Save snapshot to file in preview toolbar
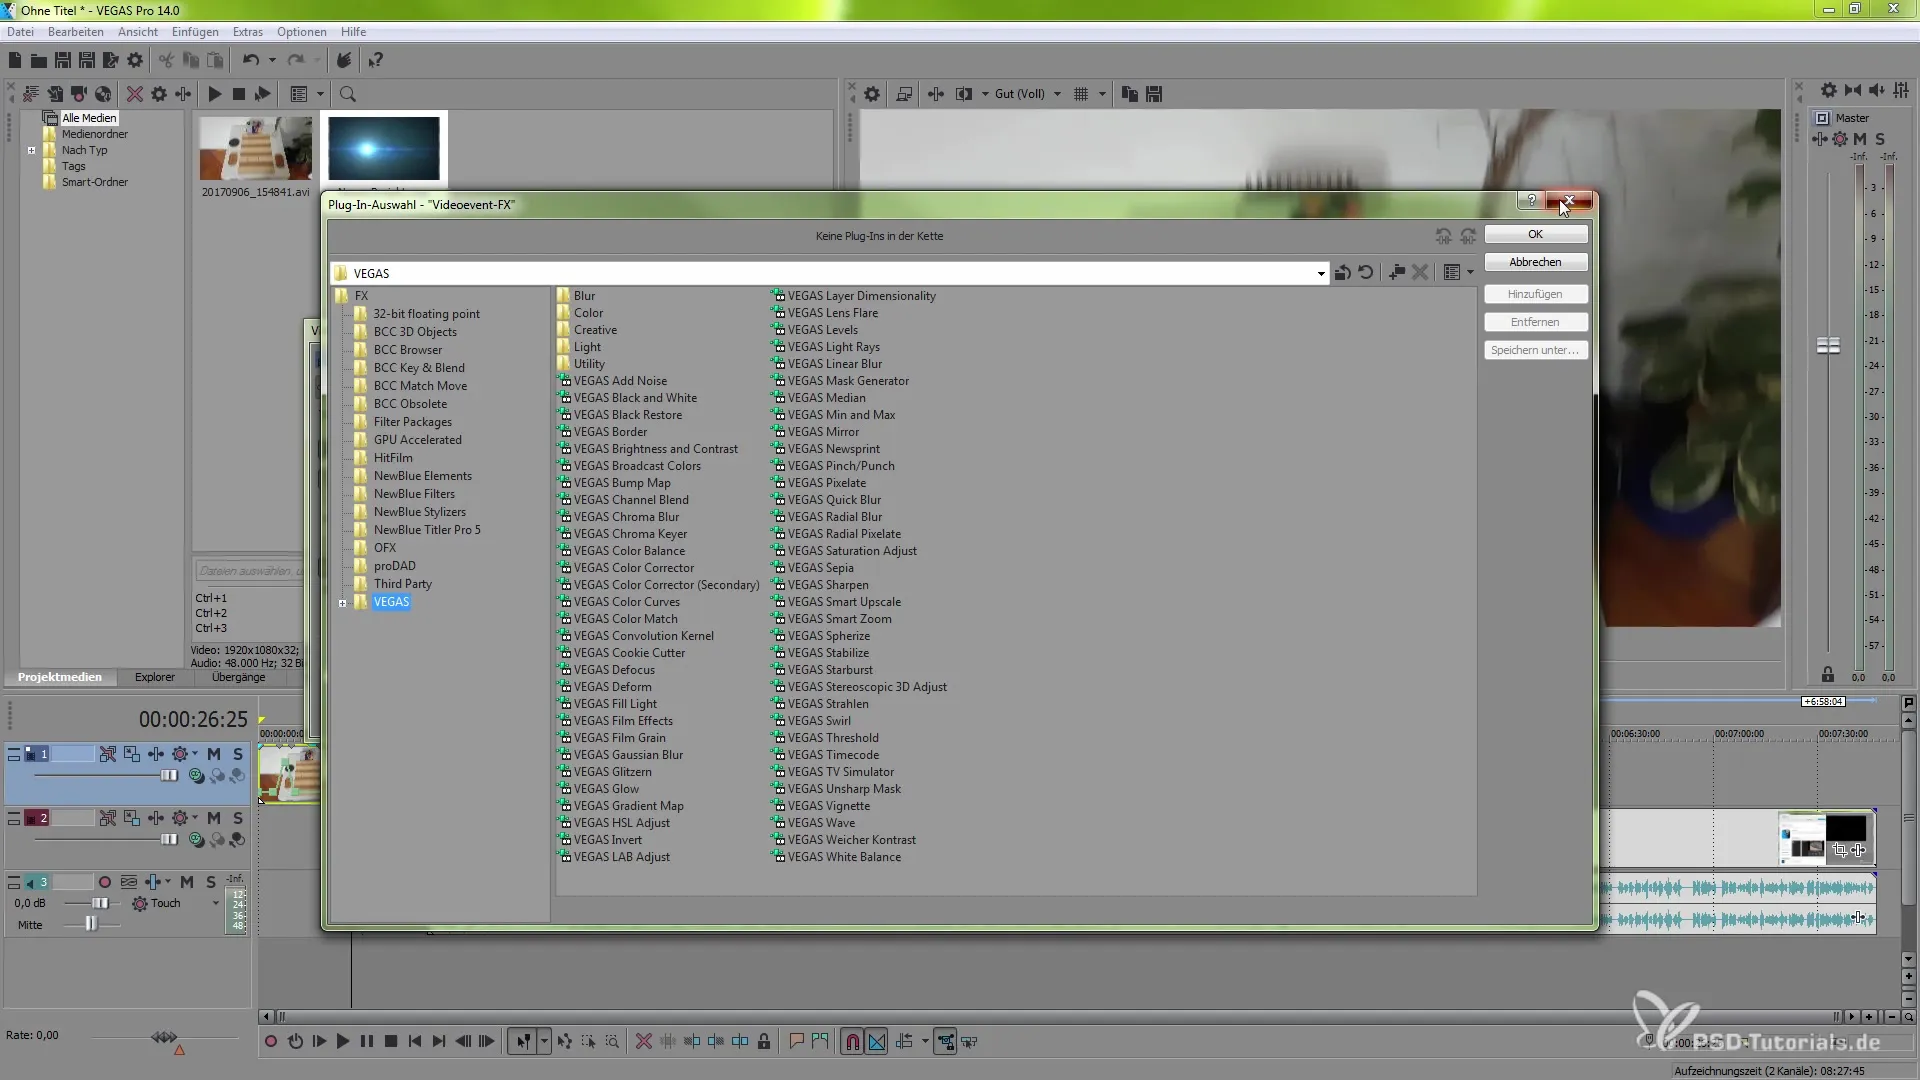The width and height of the screenshot is (1920, 1080). [x=1154, y=94]
